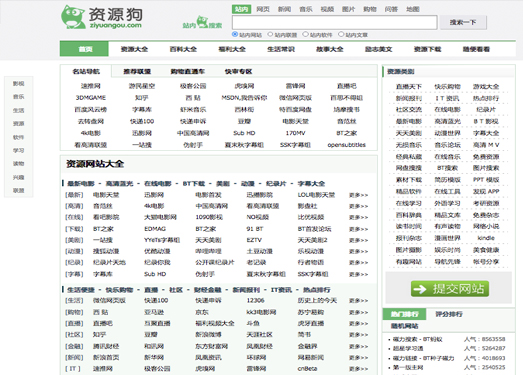Expand 更多>> in the [美剧] row

[x=358, y=240]
